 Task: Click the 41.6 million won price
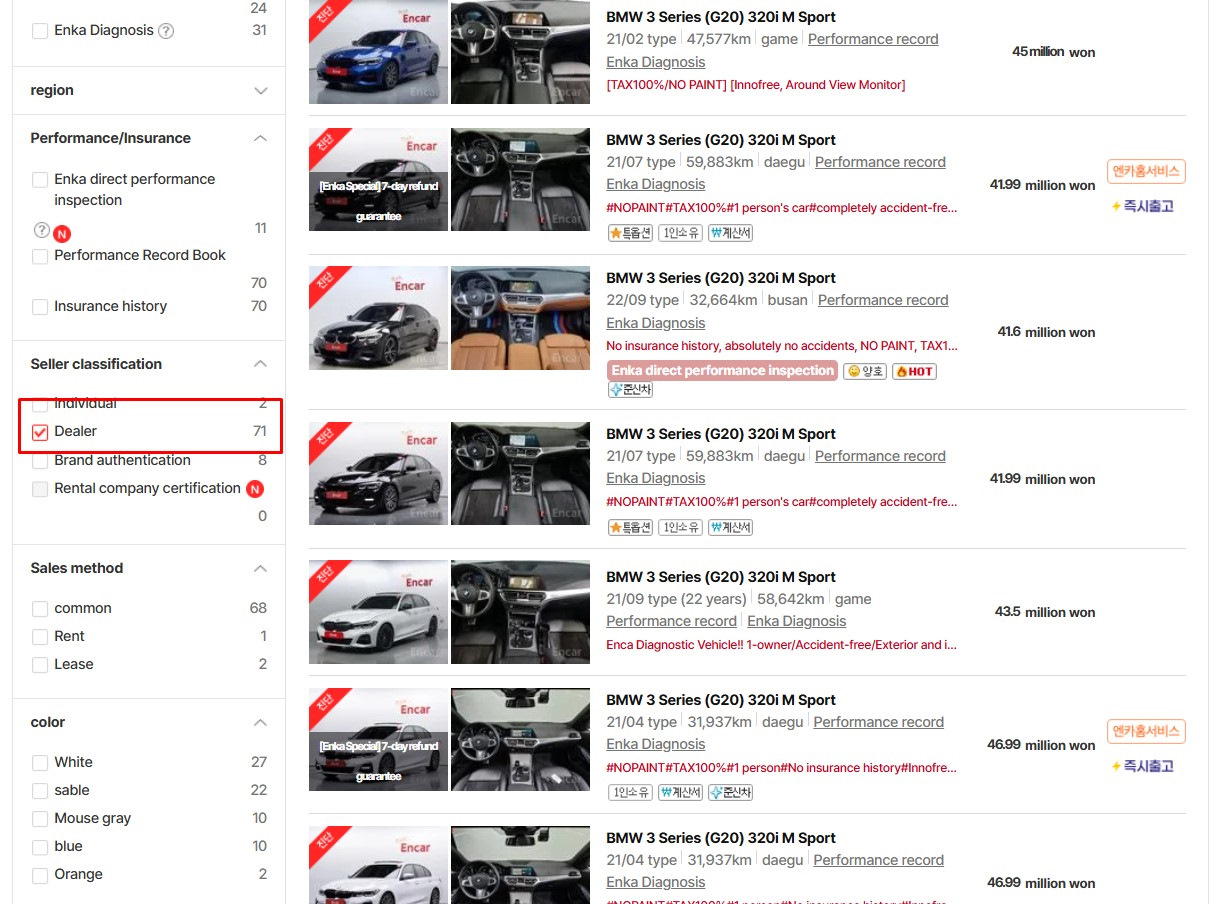pyautogui.click(x=1046, y=332)
